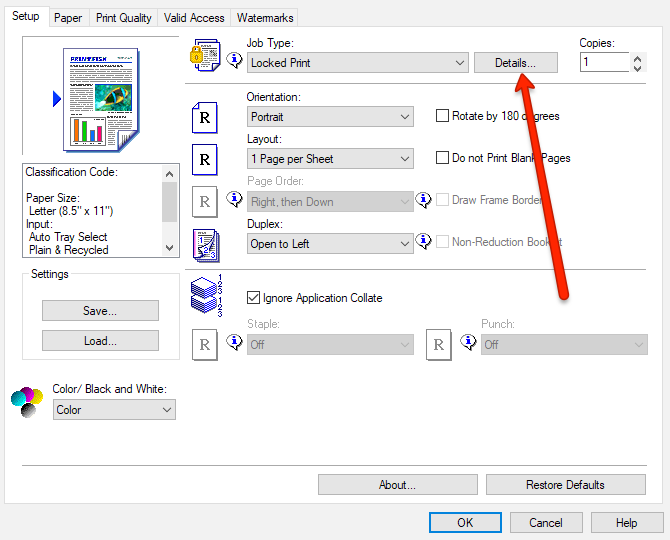Click the Orientation portrait R icon
The width and height of the screenshot is (670, 540).
point(204,117)
